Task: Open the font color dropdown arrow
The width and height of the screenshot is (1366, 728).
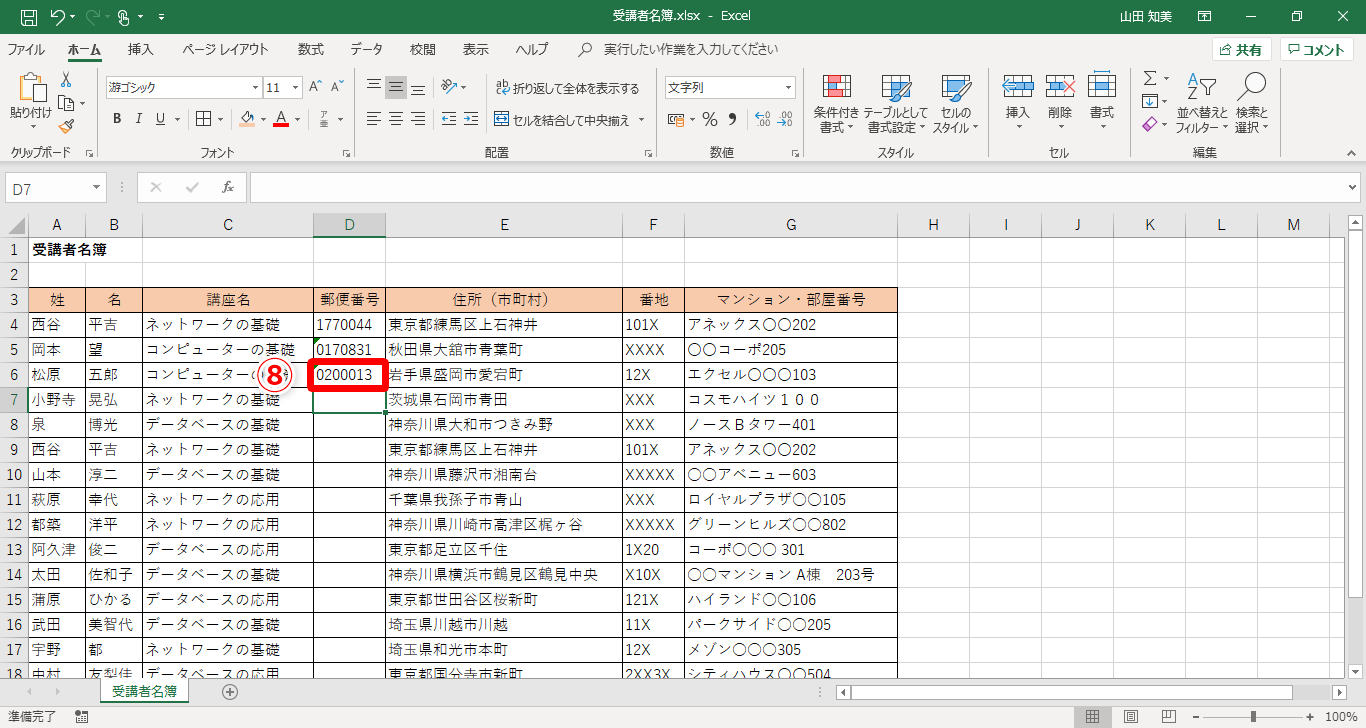Action: pos(297,119)
